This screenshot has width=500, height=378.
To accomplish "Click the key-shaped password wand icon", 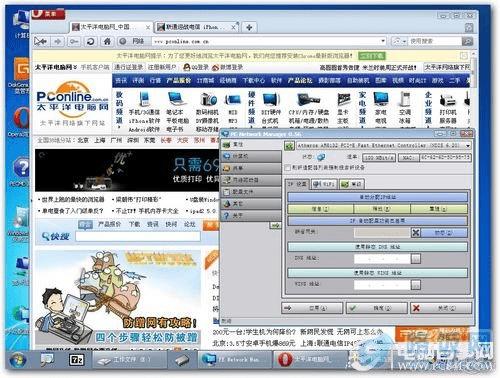I will click(74, 41).
